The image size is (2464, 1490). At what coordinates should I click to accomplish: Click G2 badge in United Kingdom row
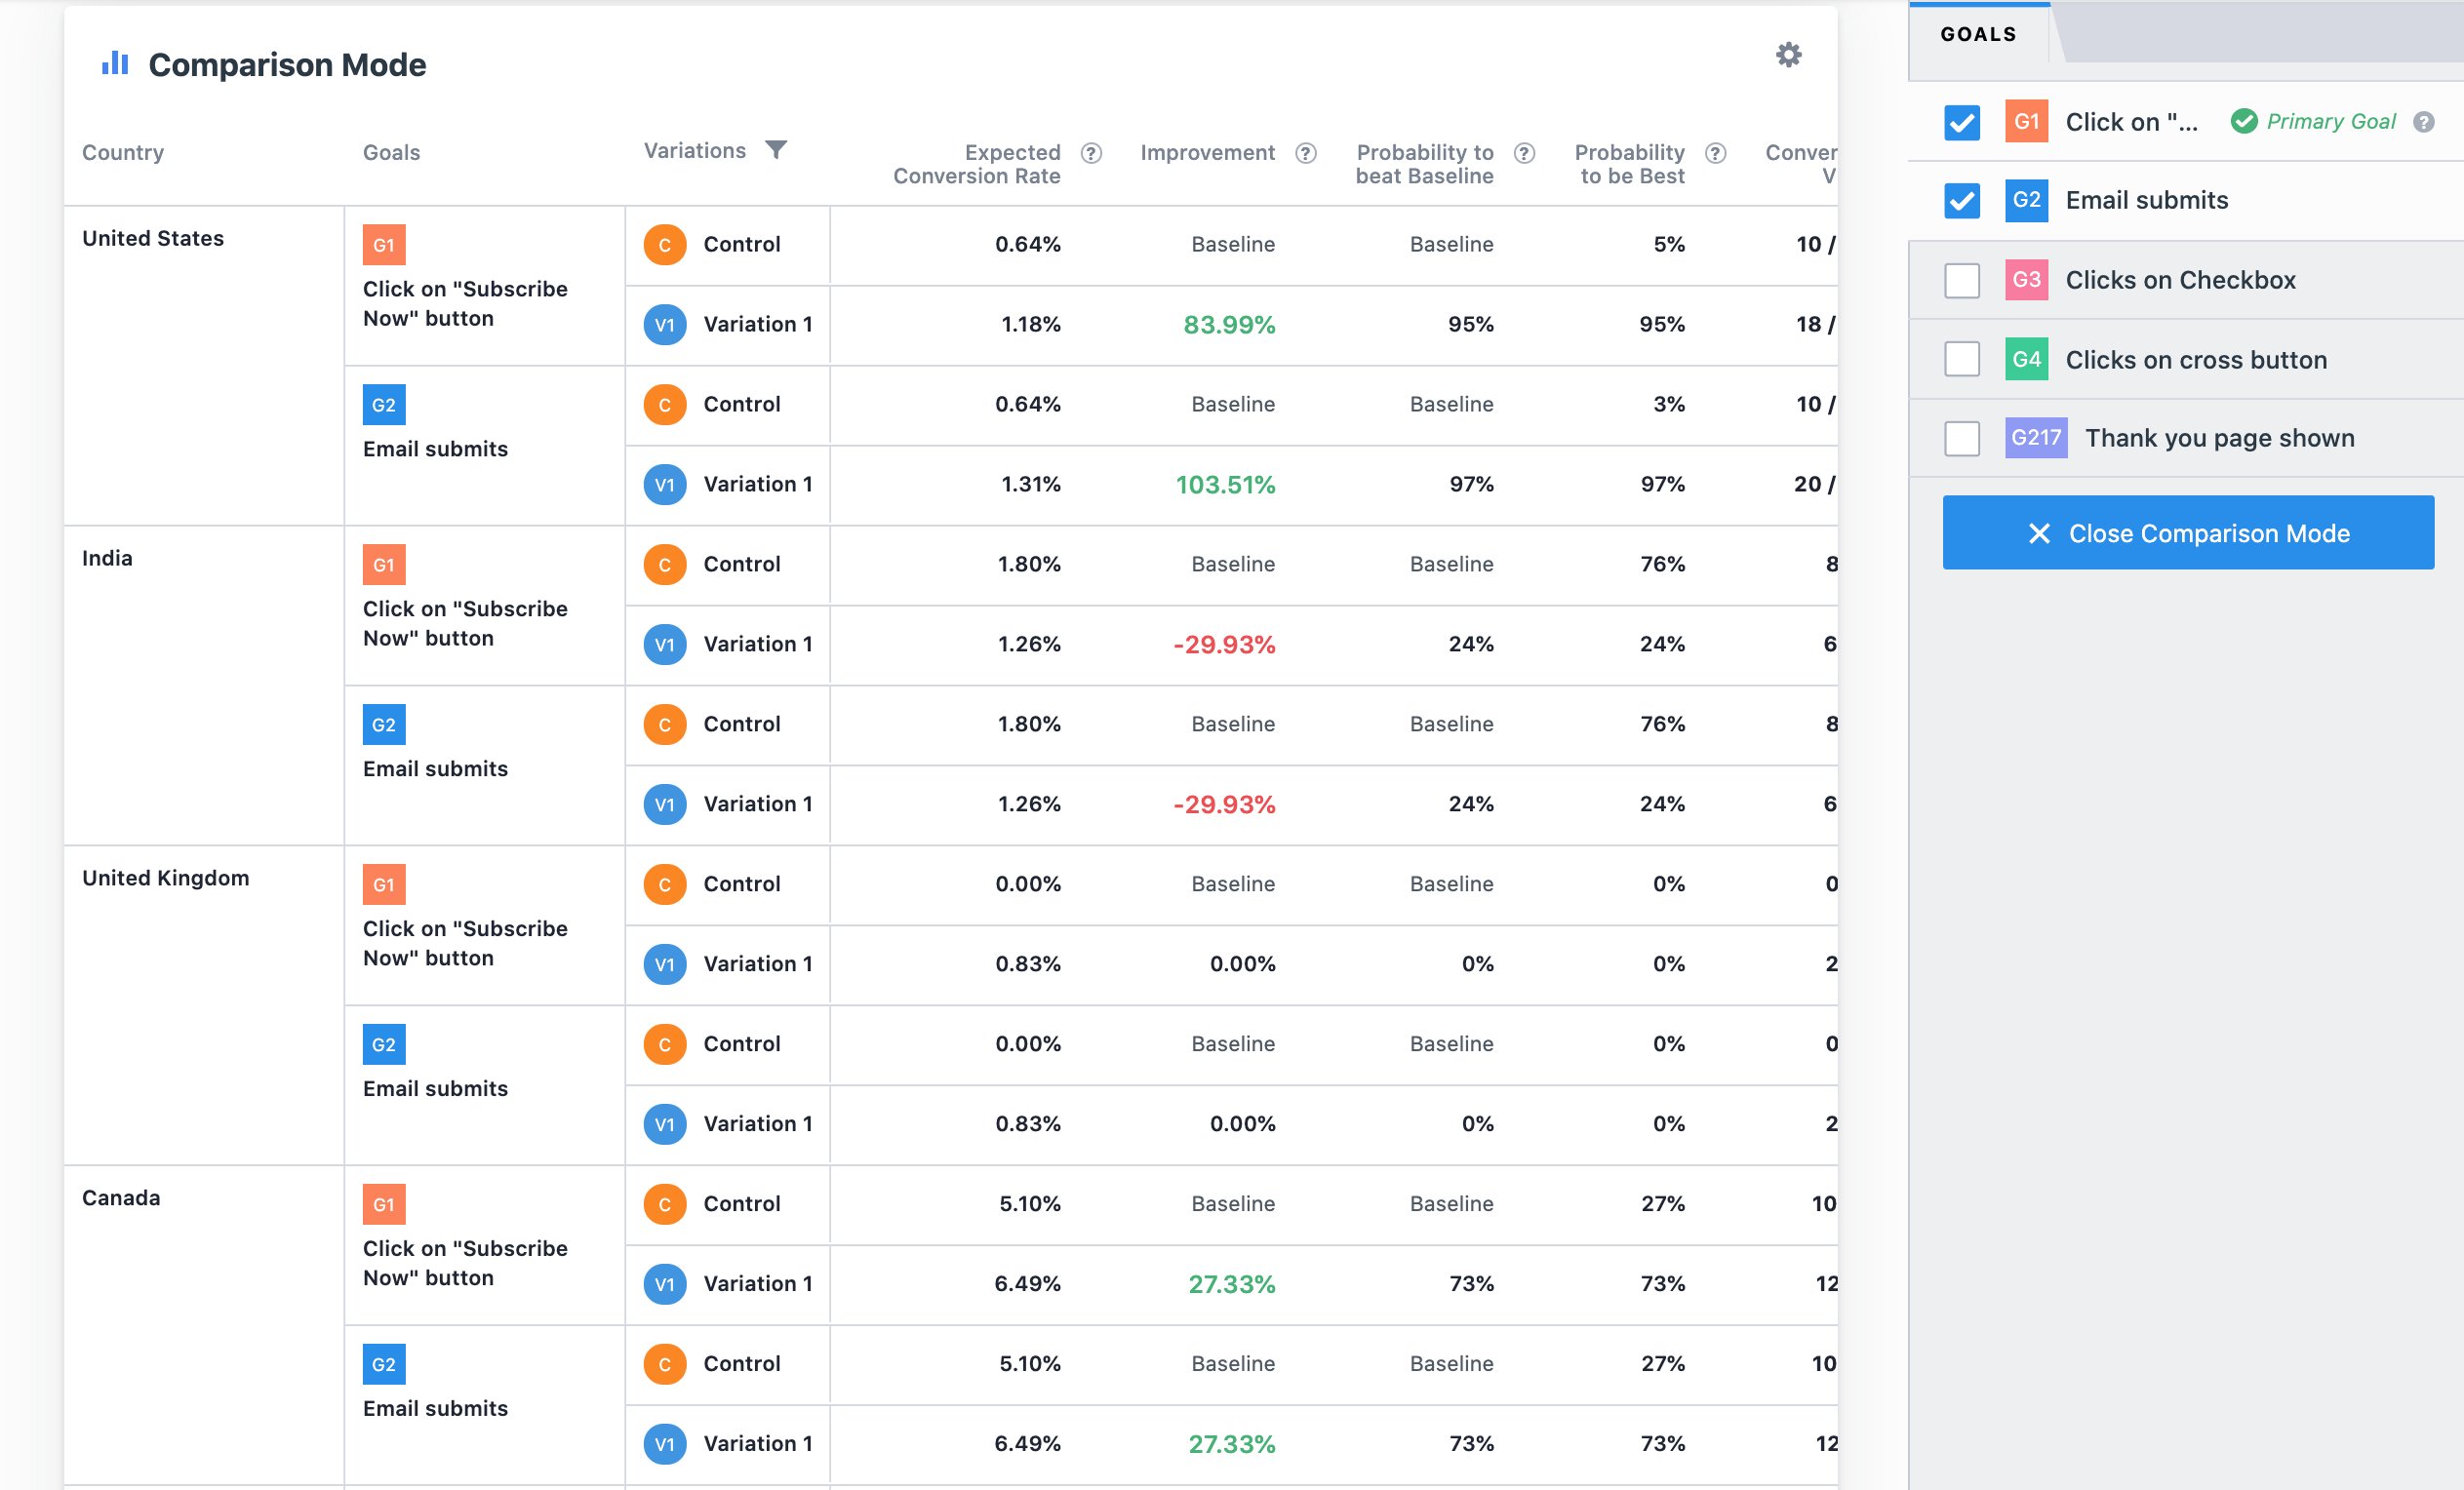[x=384, y=1045]
